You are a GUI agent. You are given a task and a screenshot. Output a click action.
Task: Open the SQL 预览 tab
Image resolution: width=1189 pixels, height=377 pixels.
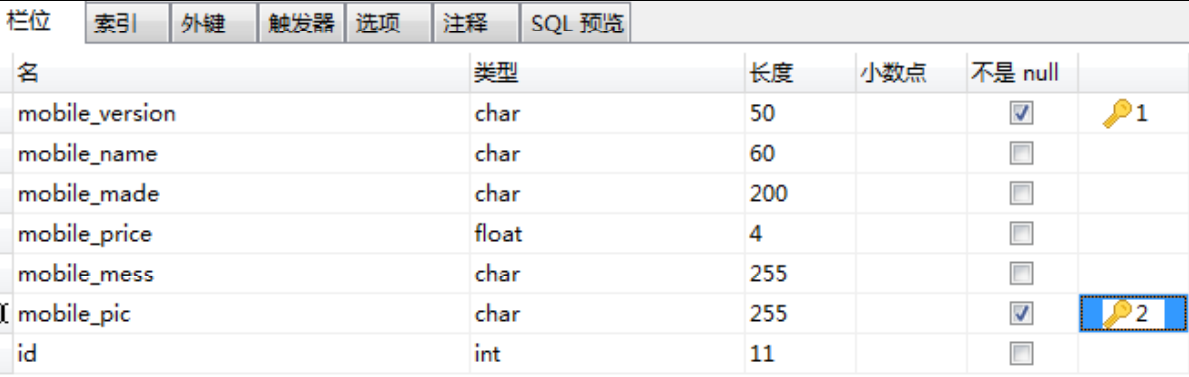[576, 24]
